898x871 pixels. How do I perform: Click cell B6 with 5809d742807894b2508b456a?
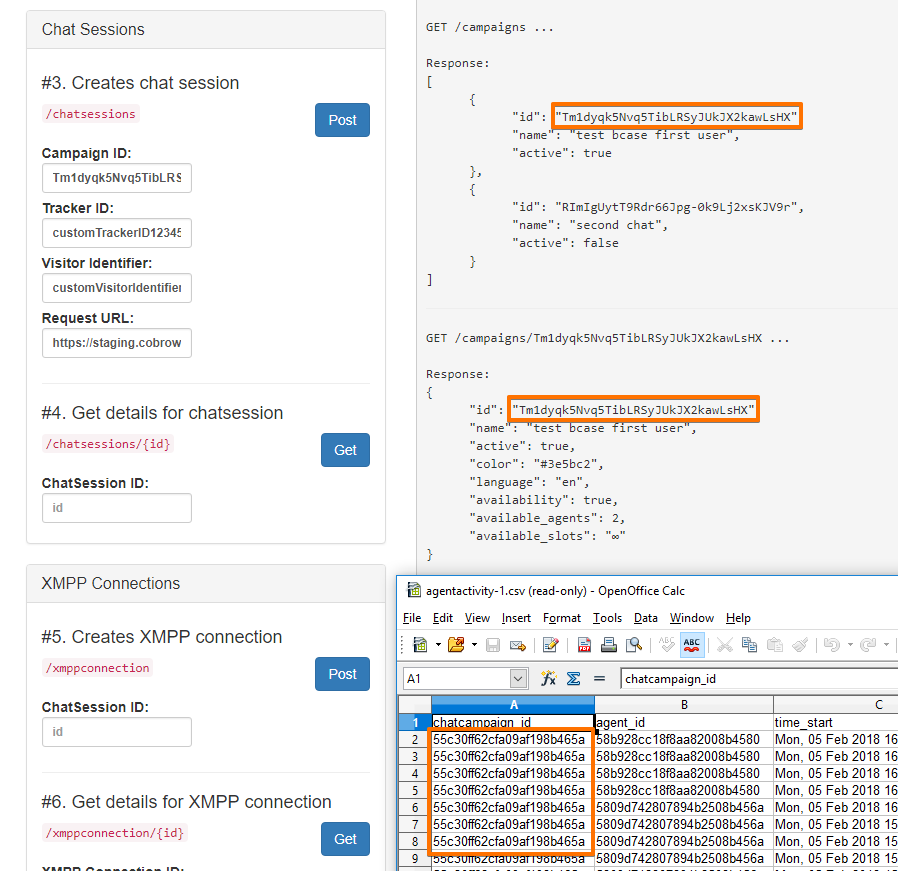pyautogui.click(x=684, y=807)
